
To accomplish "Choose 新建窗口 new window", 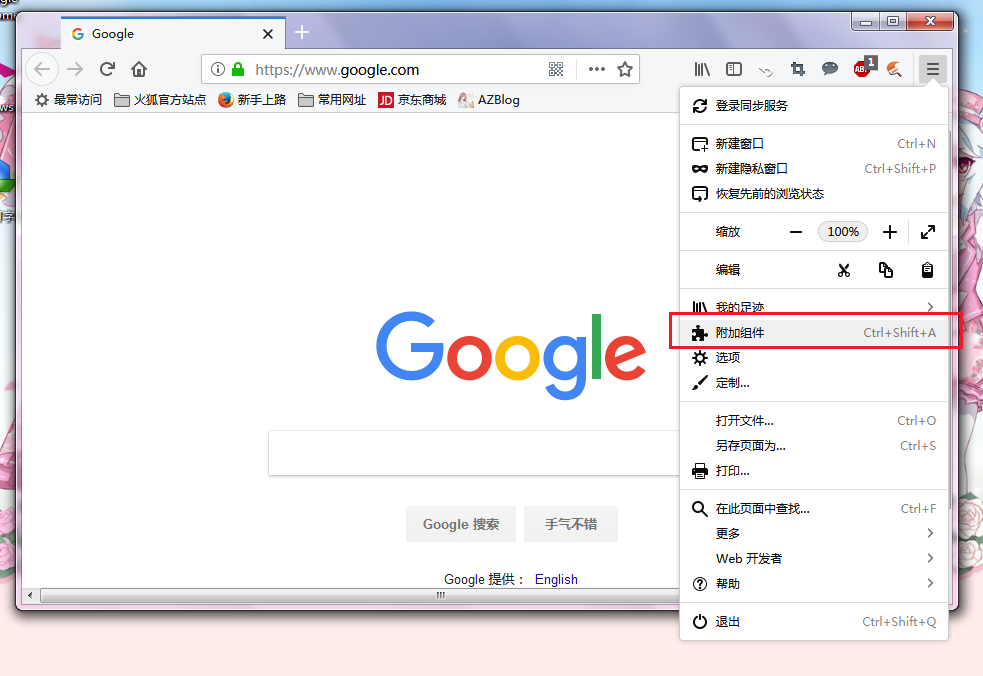I will pos(814,144).
